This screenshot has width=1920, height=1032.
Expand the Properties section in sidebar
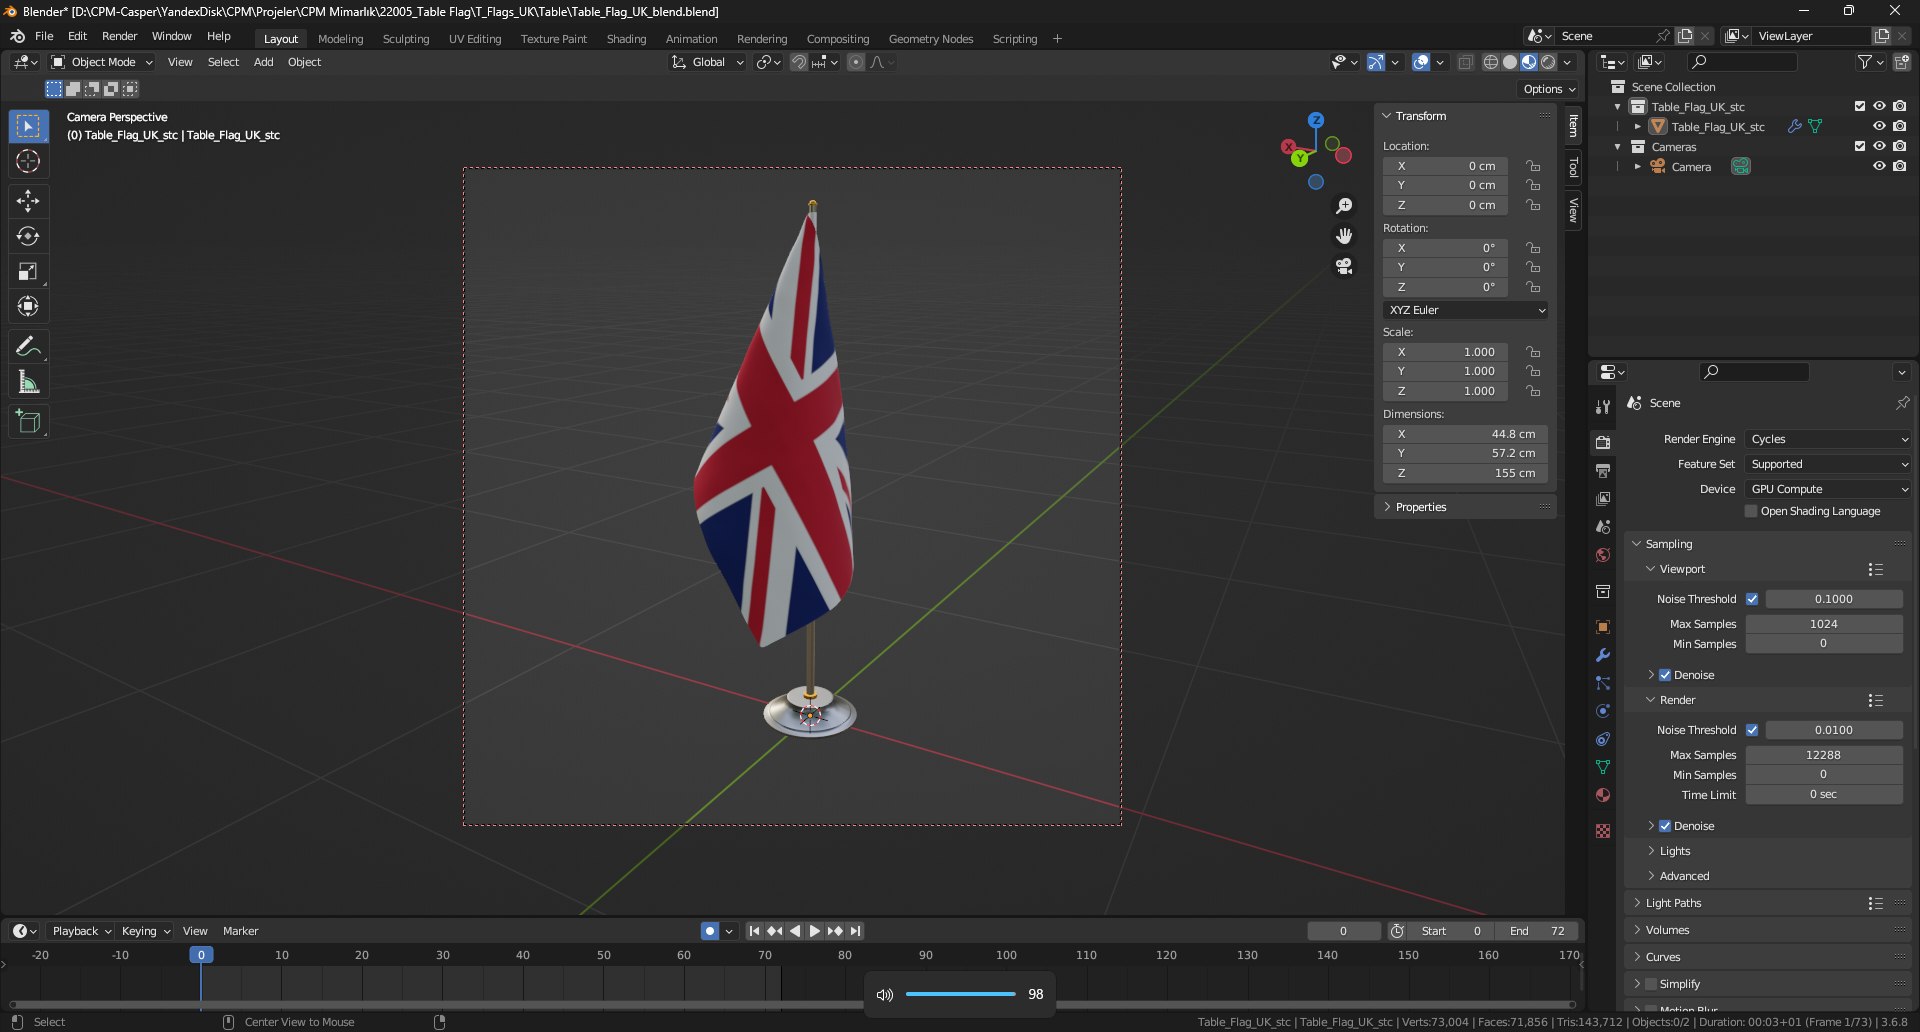tap(1420, 507)
